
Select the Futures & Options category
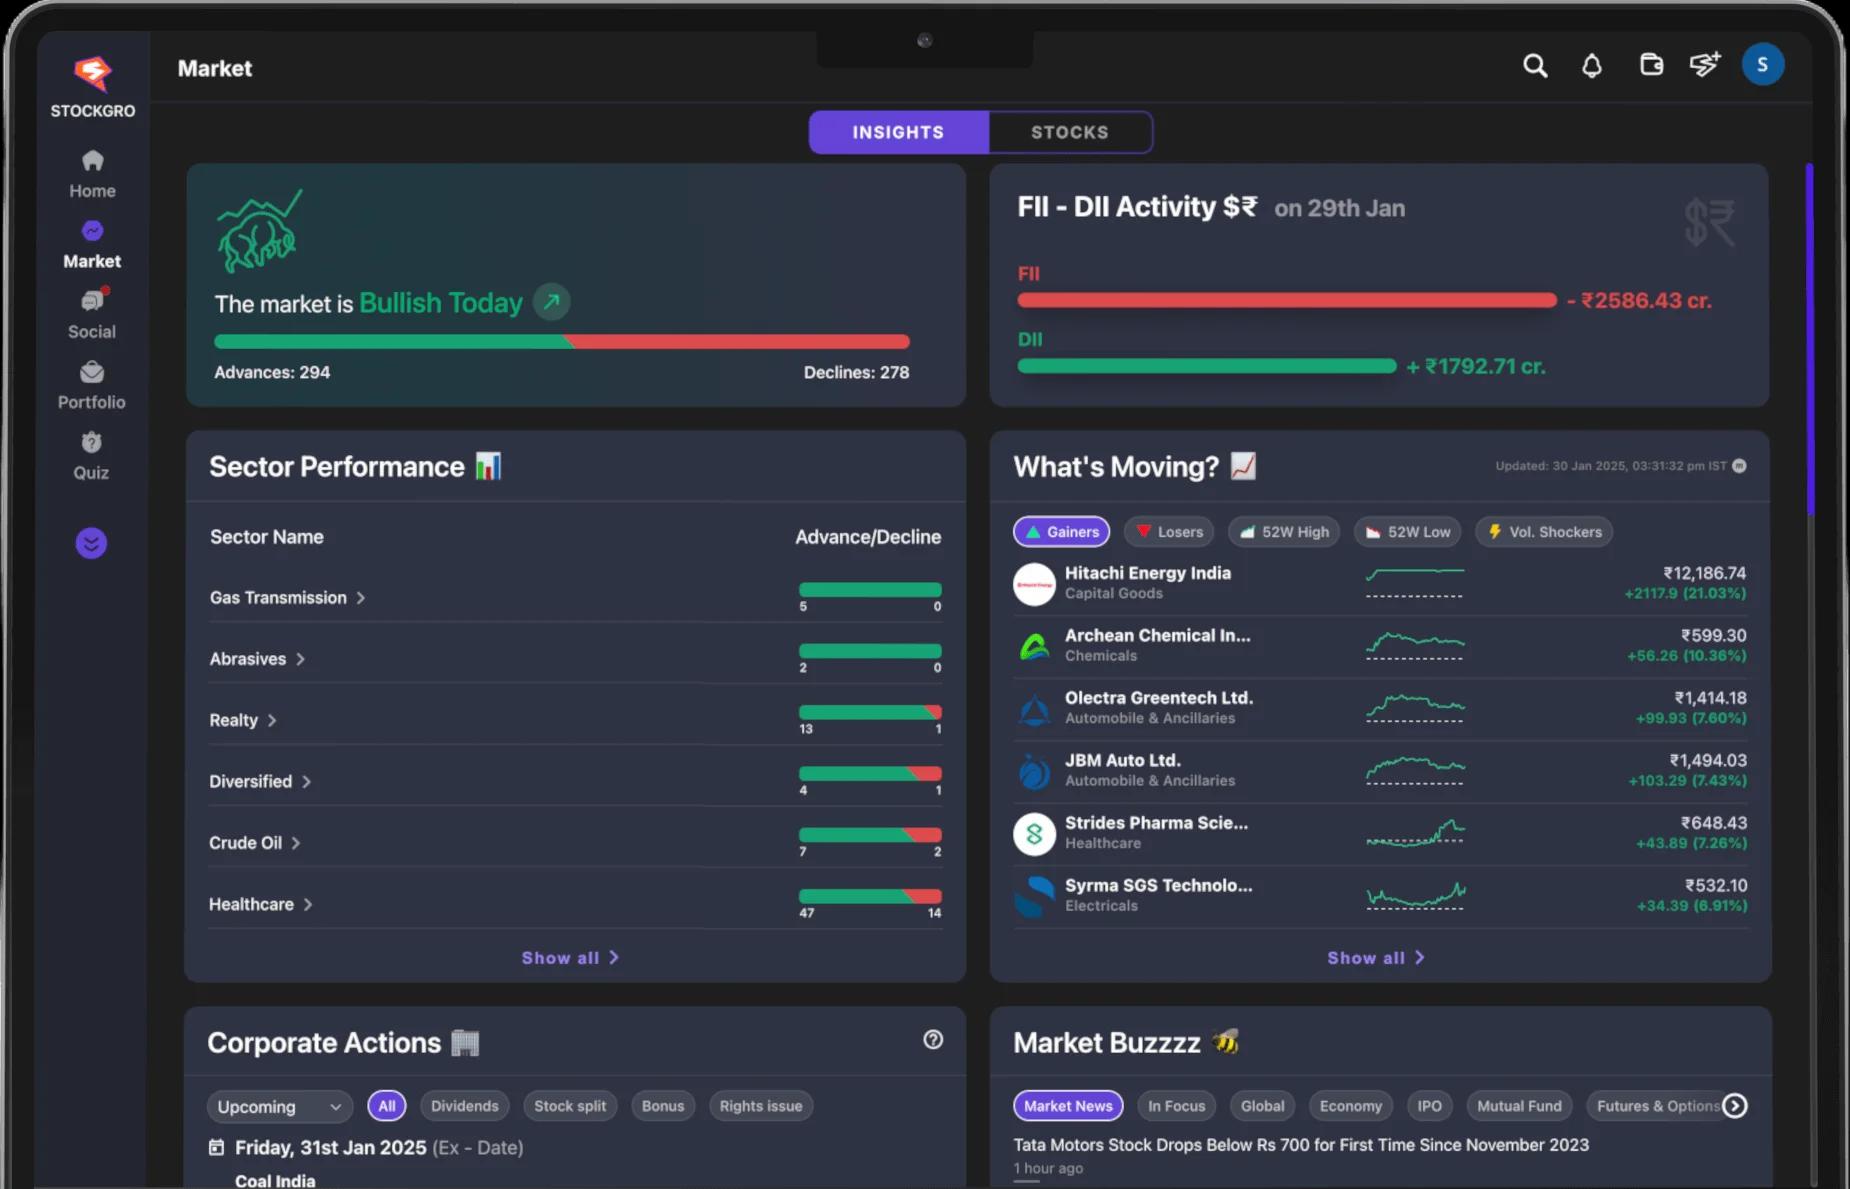(1658, 1106)
